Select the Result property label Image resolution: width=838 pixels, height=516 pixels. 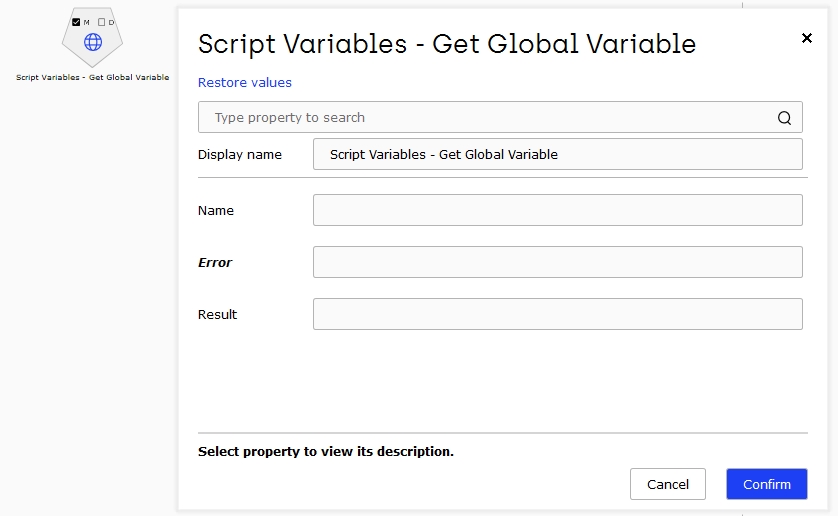(217, 314)
